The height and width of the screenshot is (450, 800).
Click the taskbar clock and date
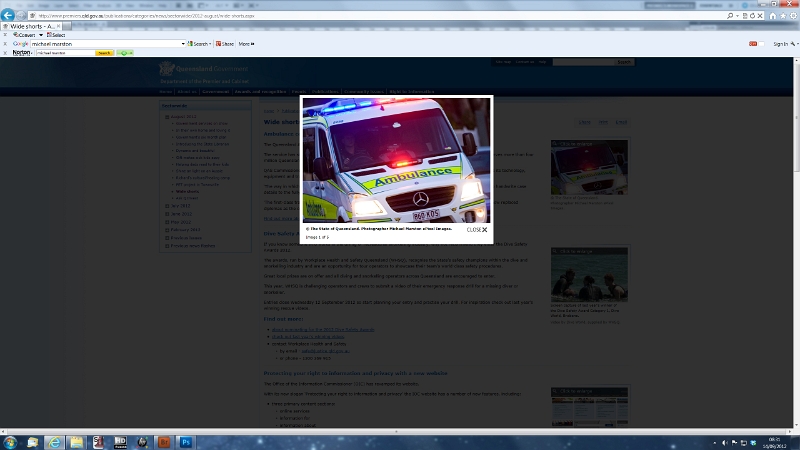coord(774,442)
